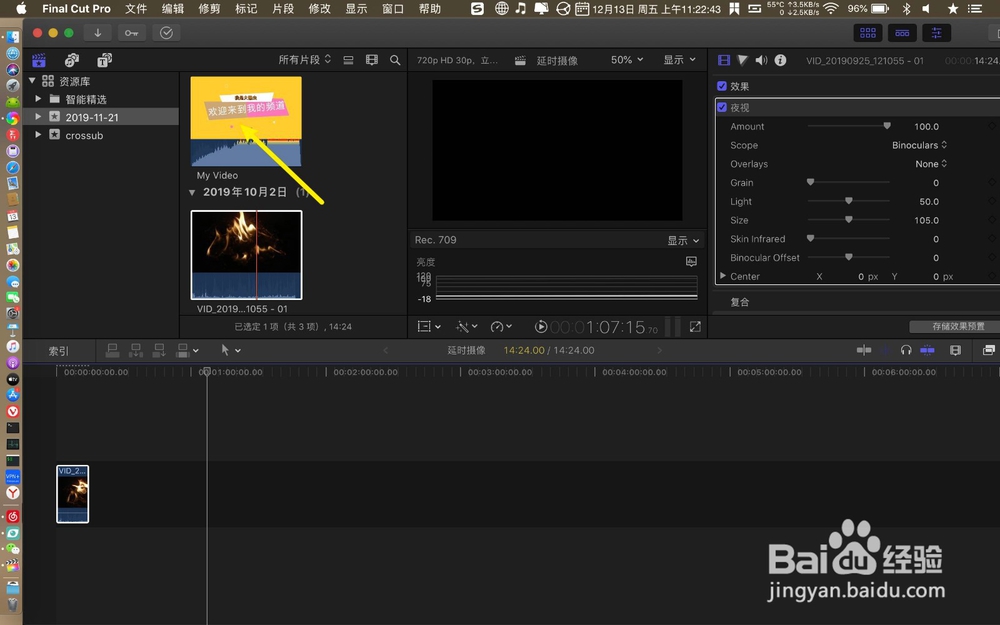
Task: Click the 索引 index button
Action: (x=59, y=351)
